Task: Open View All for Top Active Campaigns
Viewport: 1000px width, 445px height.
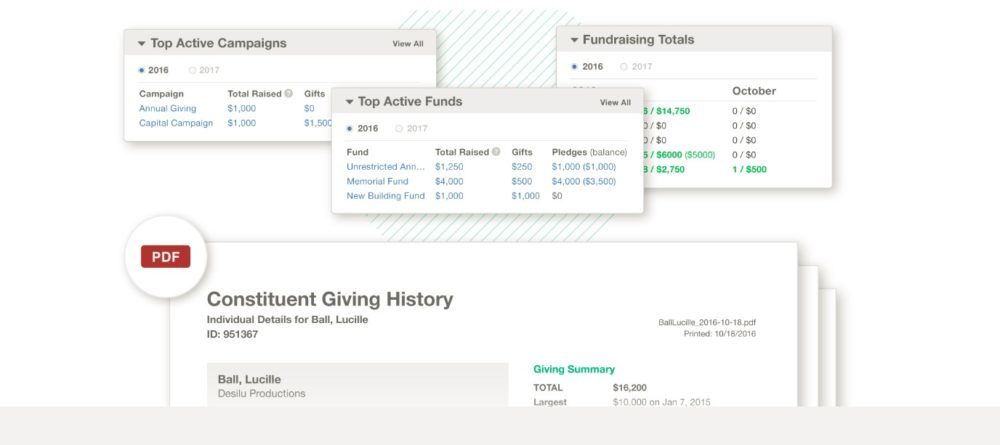Action: point(407,44)
